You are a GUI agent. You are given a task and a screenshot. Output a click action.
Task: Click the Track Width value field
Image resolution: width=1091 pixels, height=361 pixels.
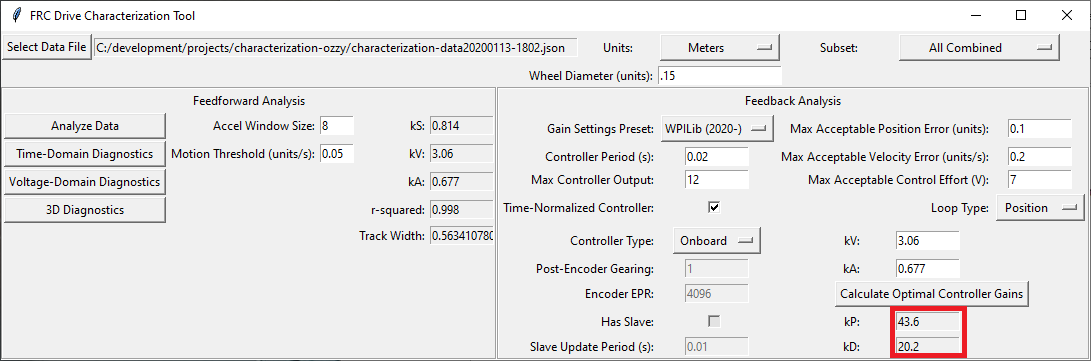[x=461, y=236]
